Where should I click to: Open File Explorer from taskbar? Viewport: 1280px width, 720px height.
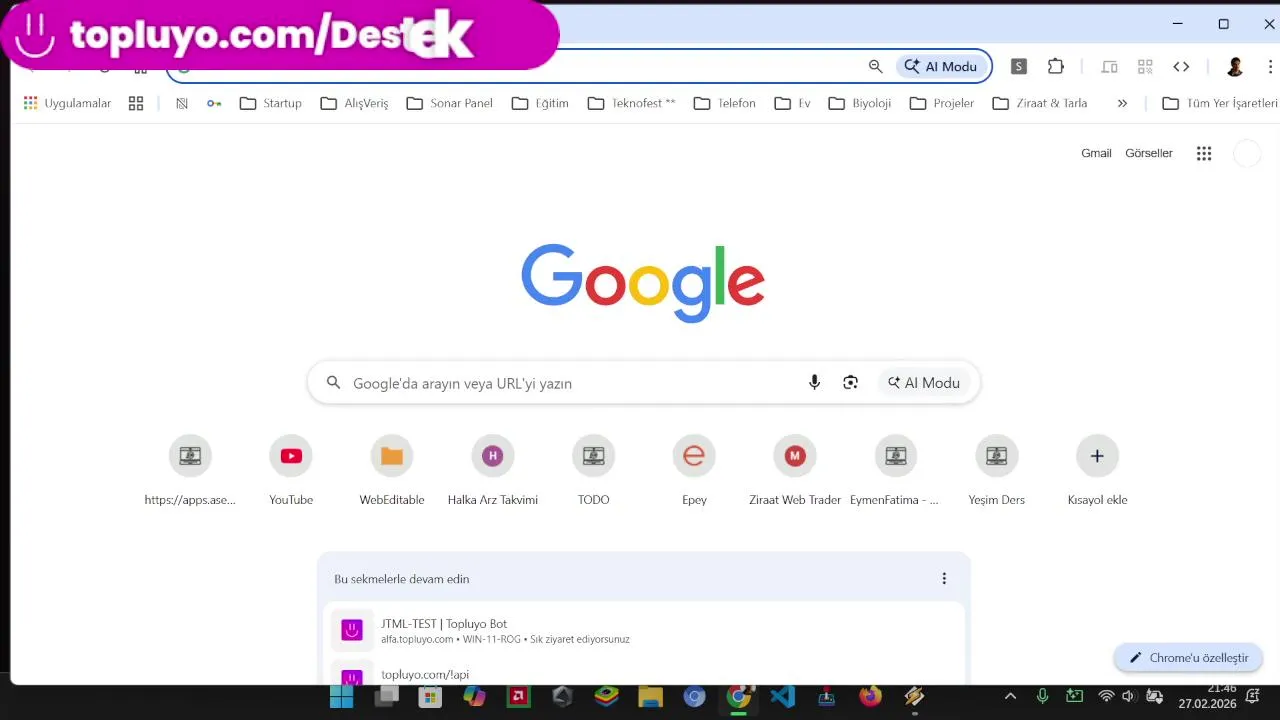[650, 697]
